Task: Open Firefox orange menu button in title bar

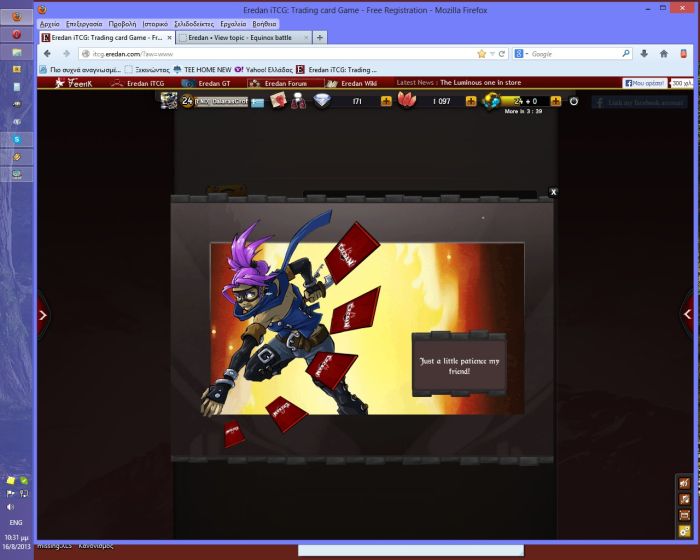Action: [42, 10]
